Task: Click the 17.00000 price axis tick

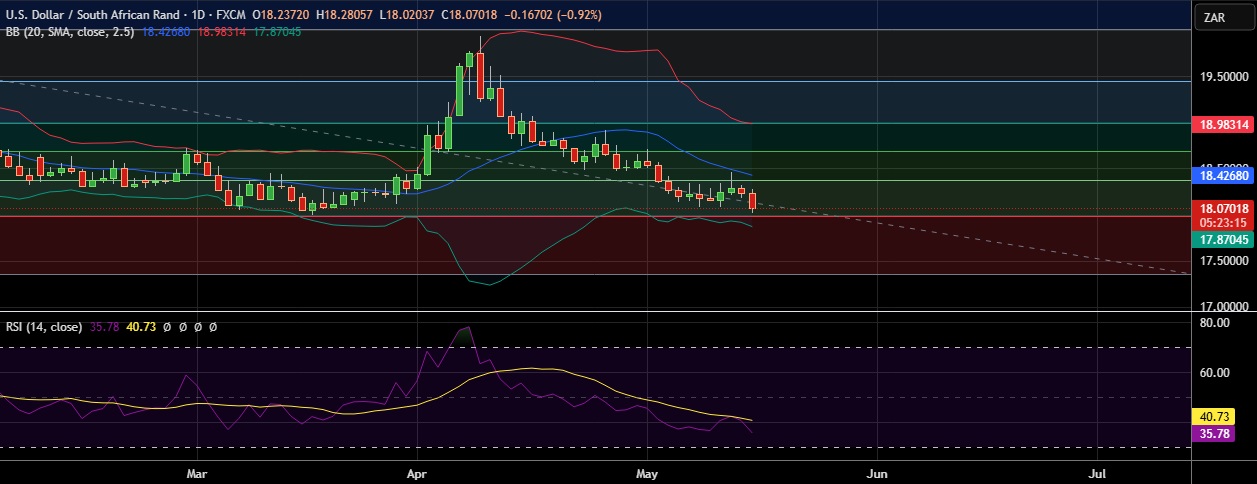Action: coord(1224,306)
